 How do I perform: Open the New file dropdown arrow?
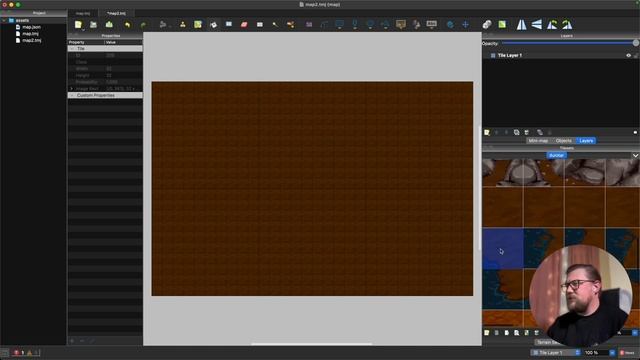point(83,30)
